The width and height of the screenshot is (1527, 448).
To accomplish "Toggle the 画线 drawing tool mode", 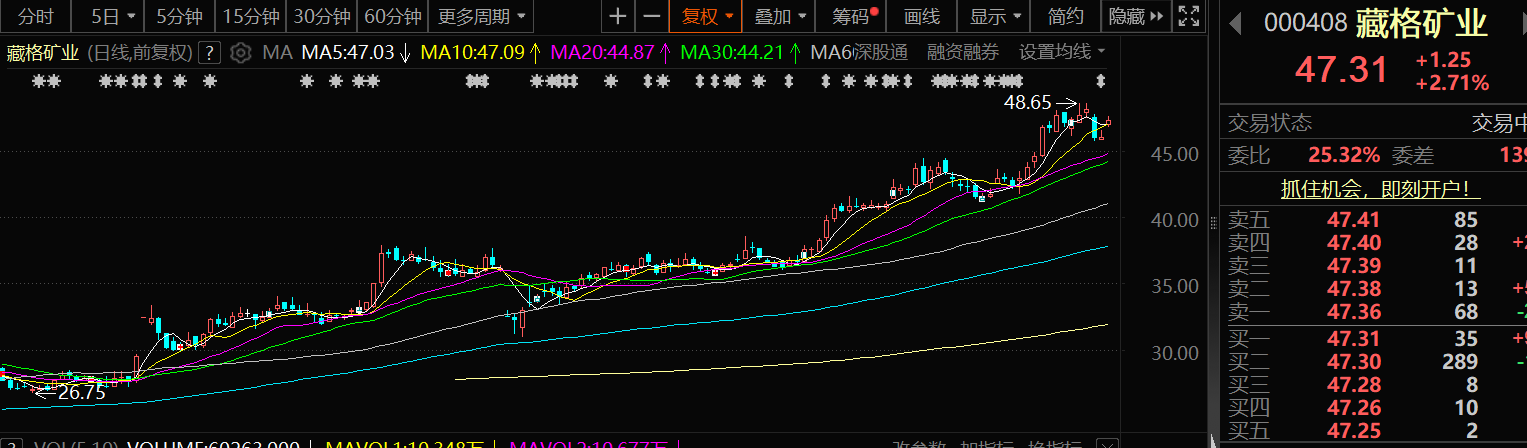I will point(921,16).
